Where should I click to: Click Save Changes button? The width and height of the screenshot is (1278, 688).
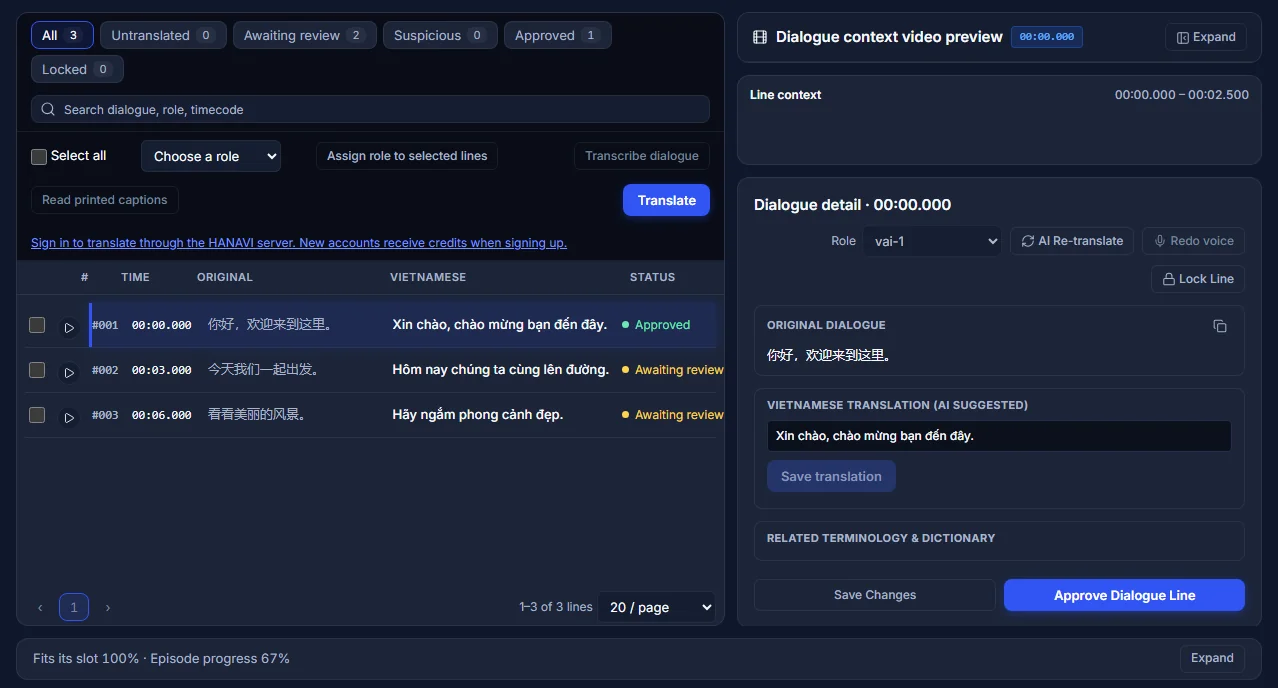click(875, 595)
